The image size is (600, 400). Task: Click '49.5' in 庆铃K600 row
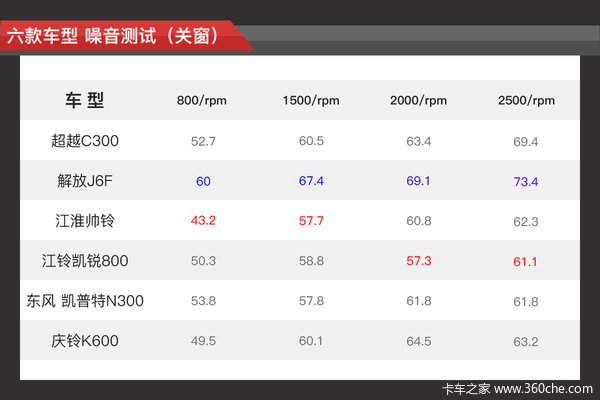pyautogui.click(x=203, y=341)
